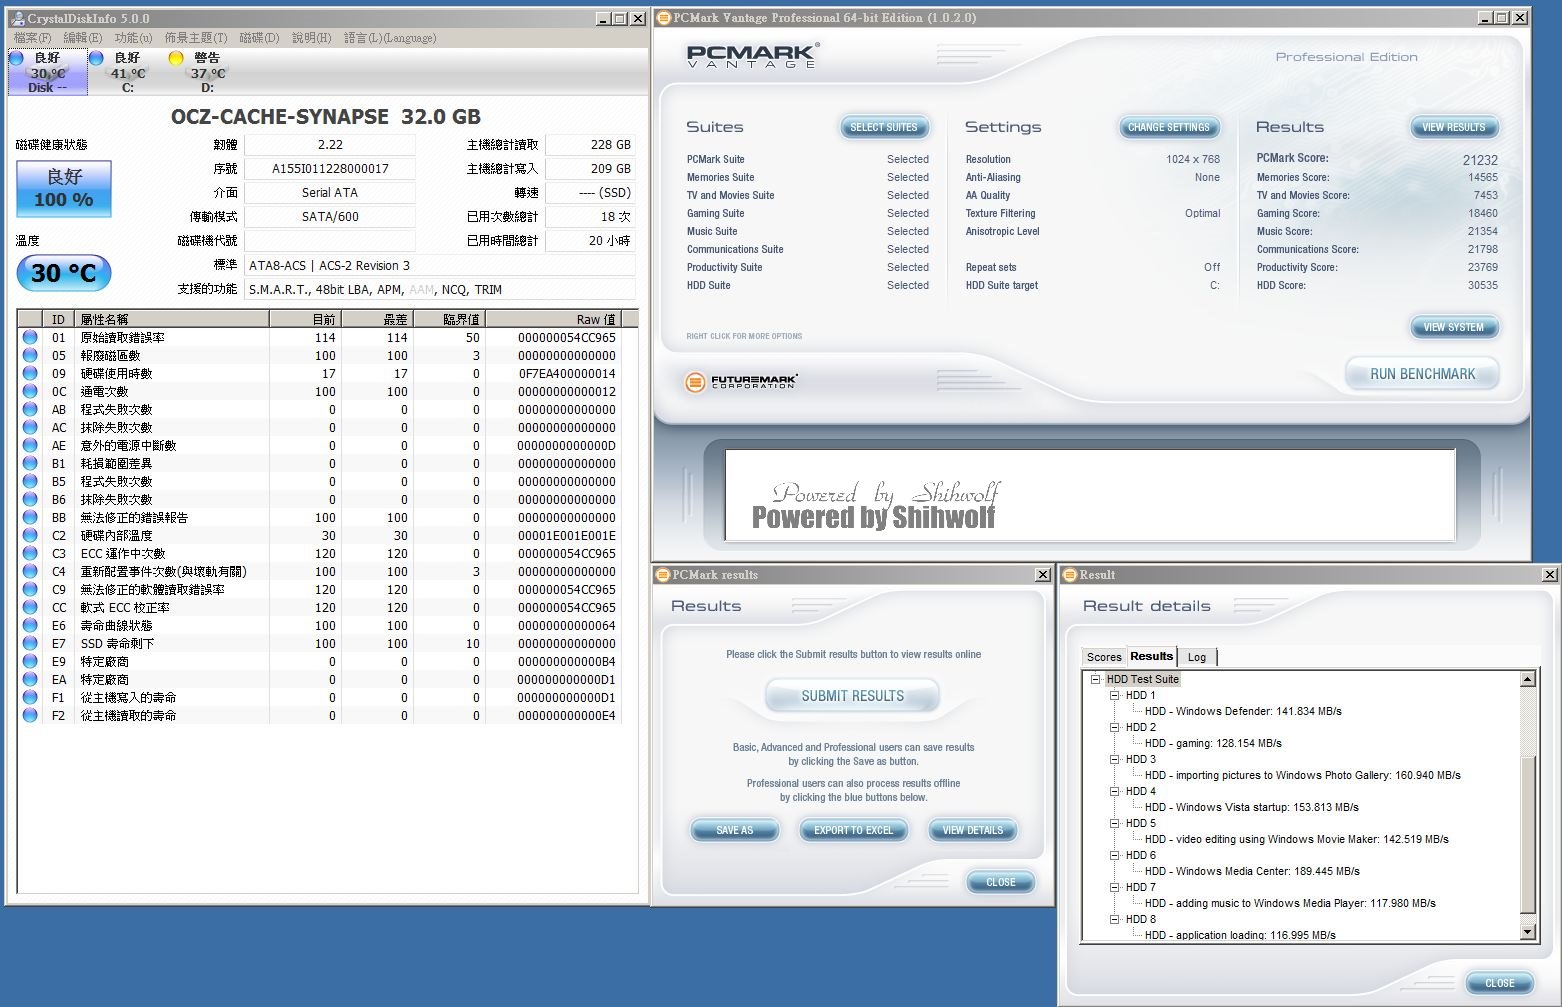Viewport: 1562px width, 1007px height.
Task: Open the 說明(H) menu
Action: pos(312,38)
